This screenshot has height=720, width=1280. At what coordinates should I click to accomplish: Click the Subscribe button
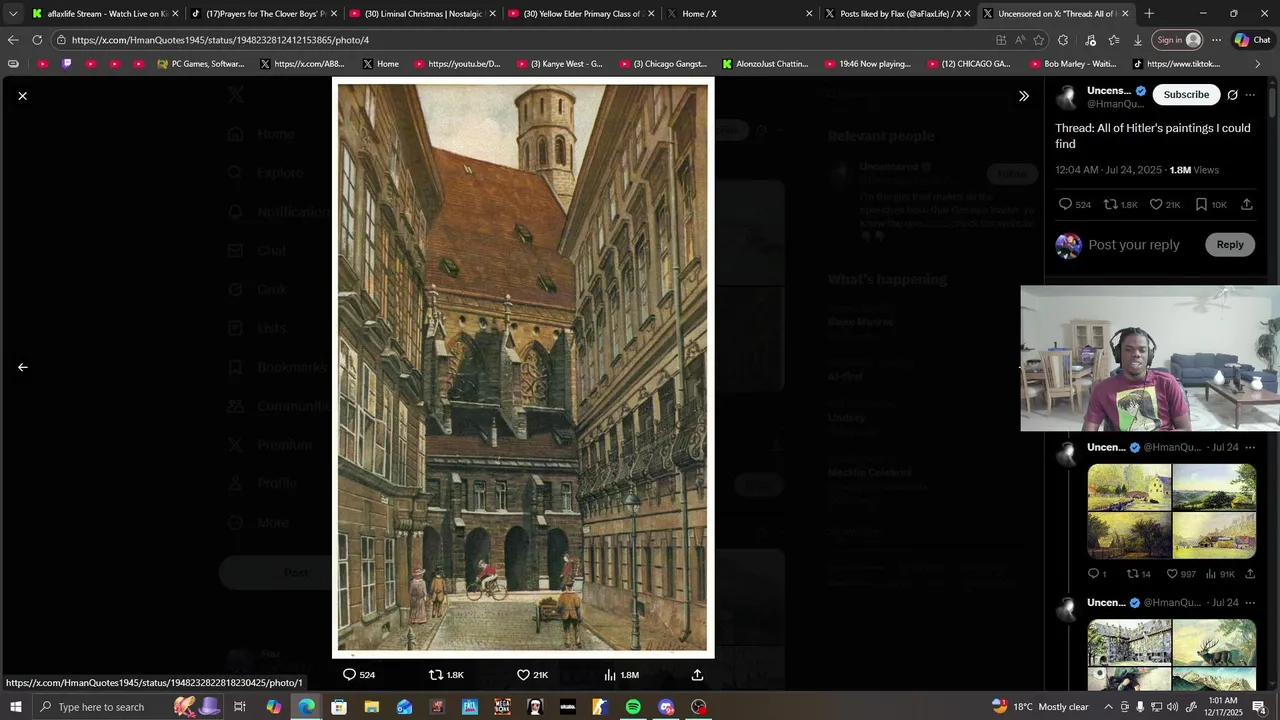point(1186,94)
